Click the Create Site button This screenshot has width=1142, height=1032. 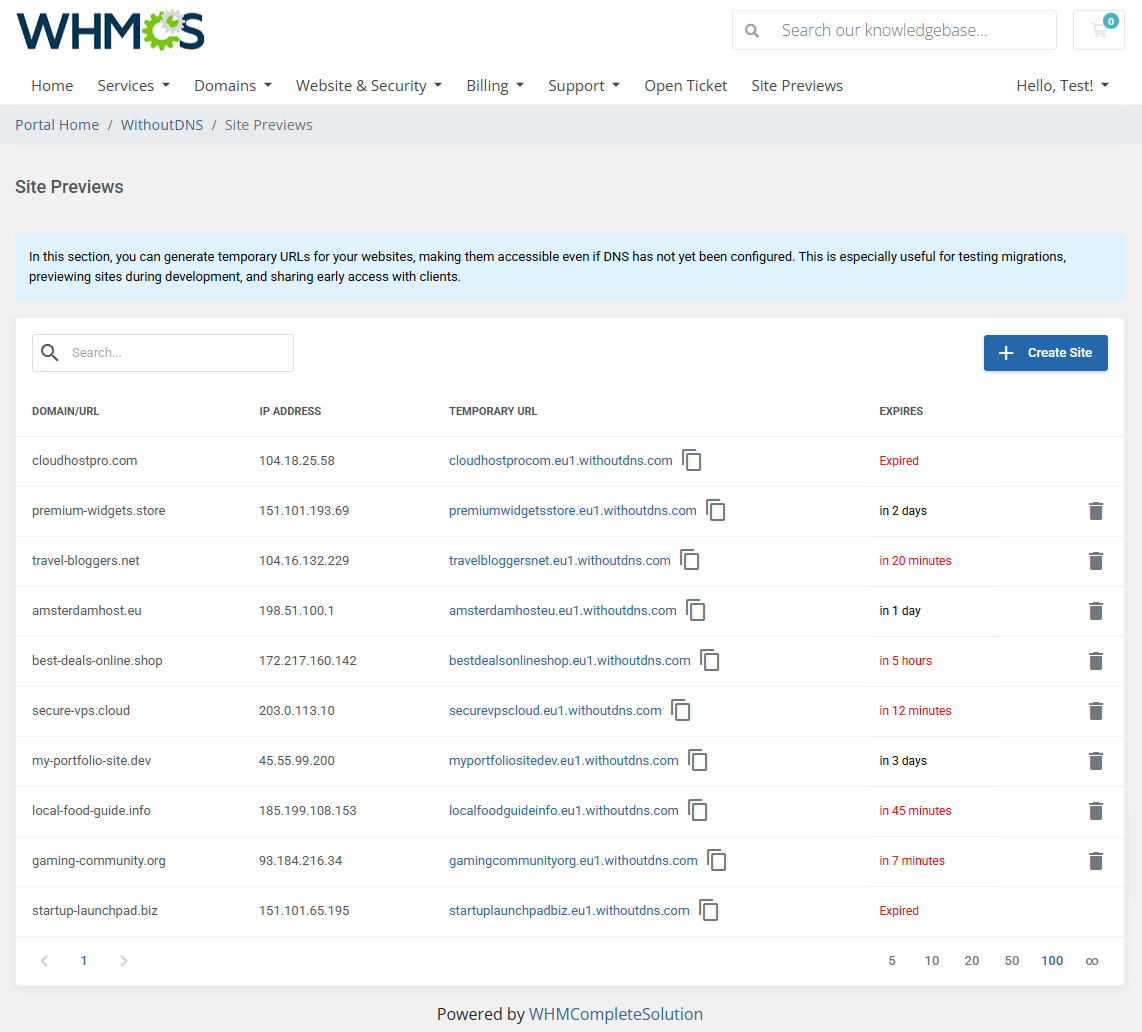1045,353
